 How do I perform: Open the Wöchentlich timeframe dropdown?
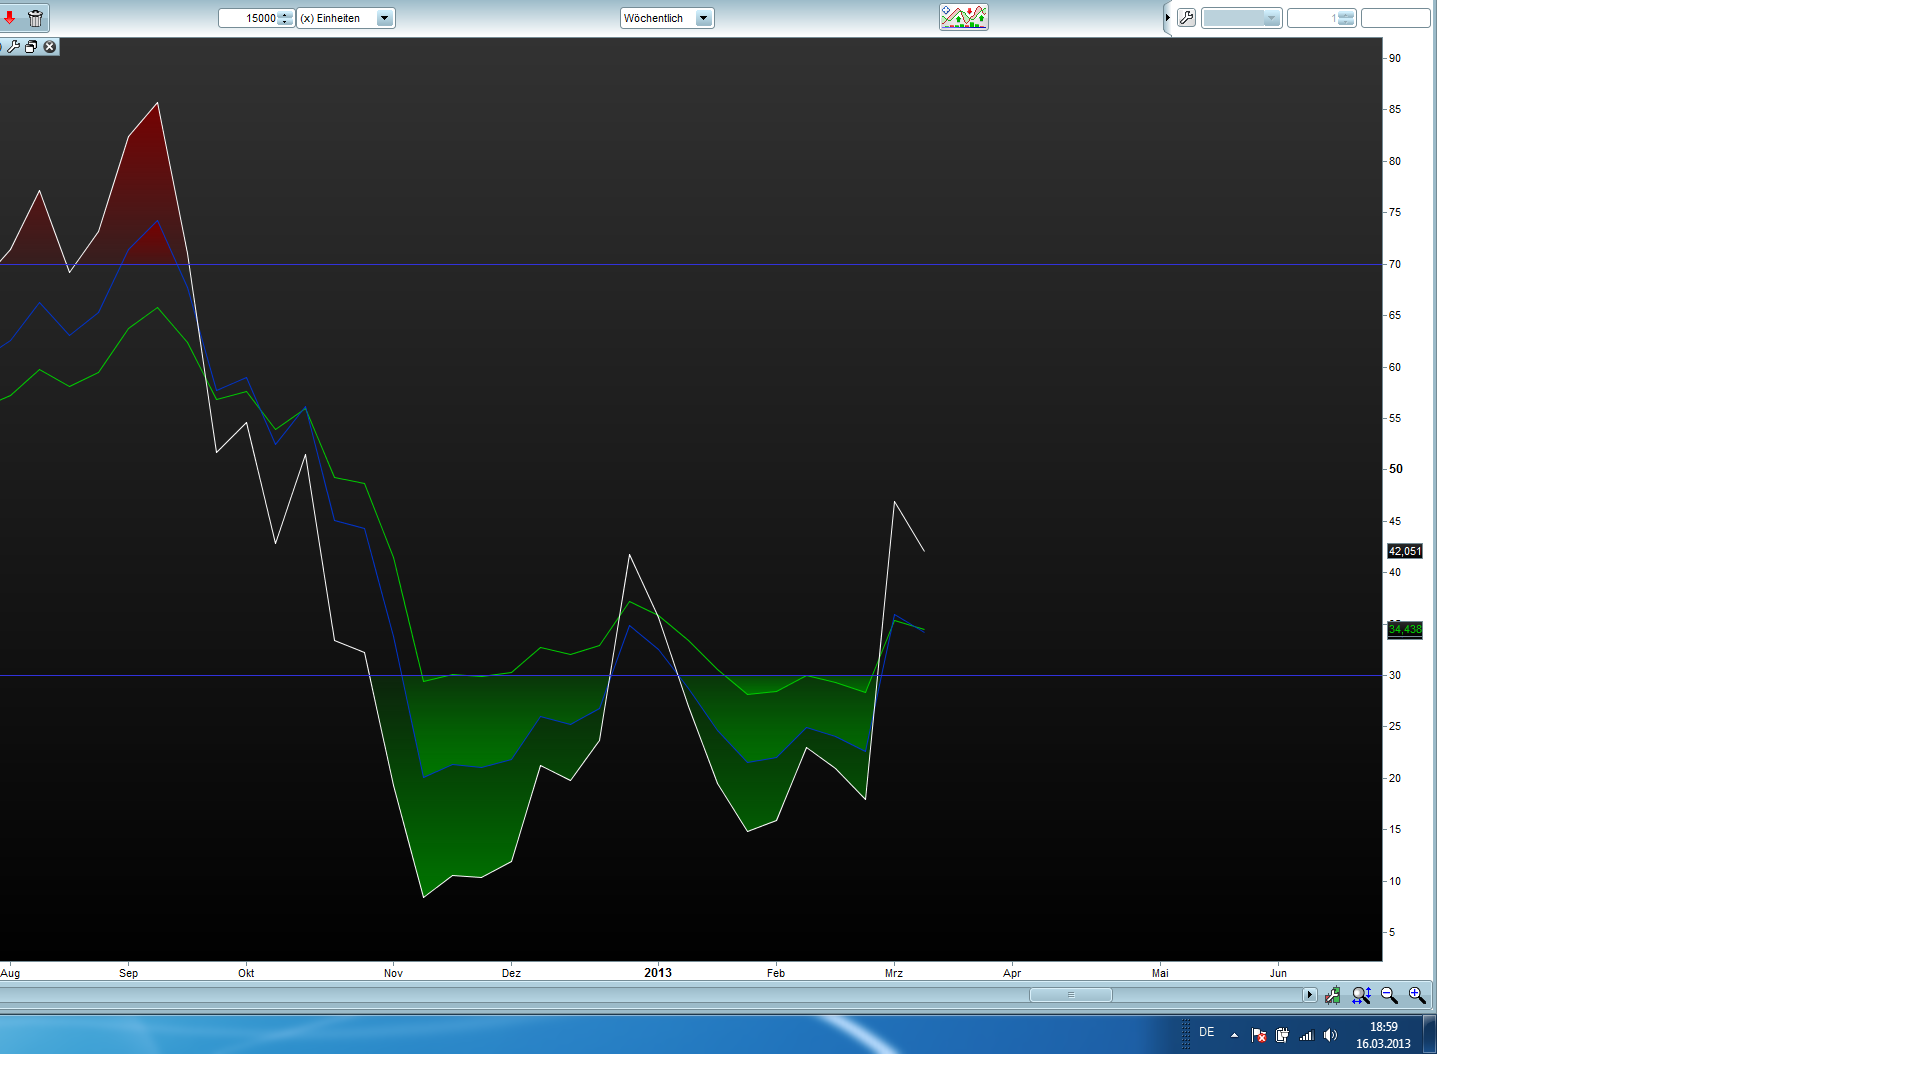703,18
